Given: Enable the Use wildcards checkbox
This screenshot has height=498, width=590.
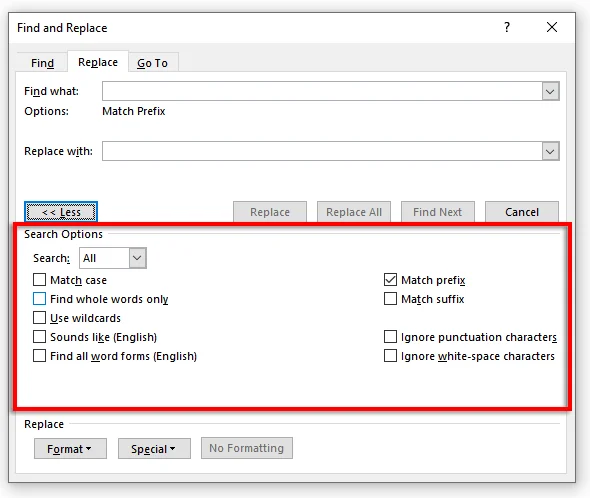Looking at the screenshot, I should (x=40, y=318).
